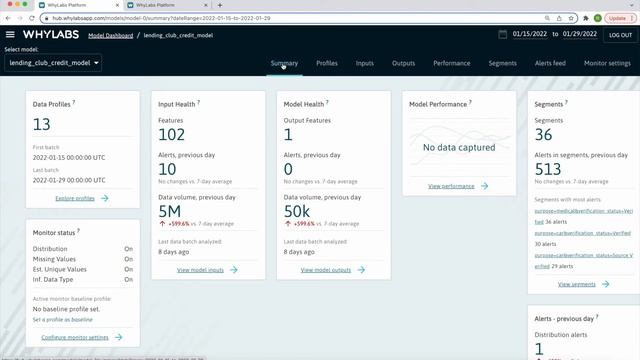Open the lending_club_credit_model model dropdown

click(x=53, y=63)
